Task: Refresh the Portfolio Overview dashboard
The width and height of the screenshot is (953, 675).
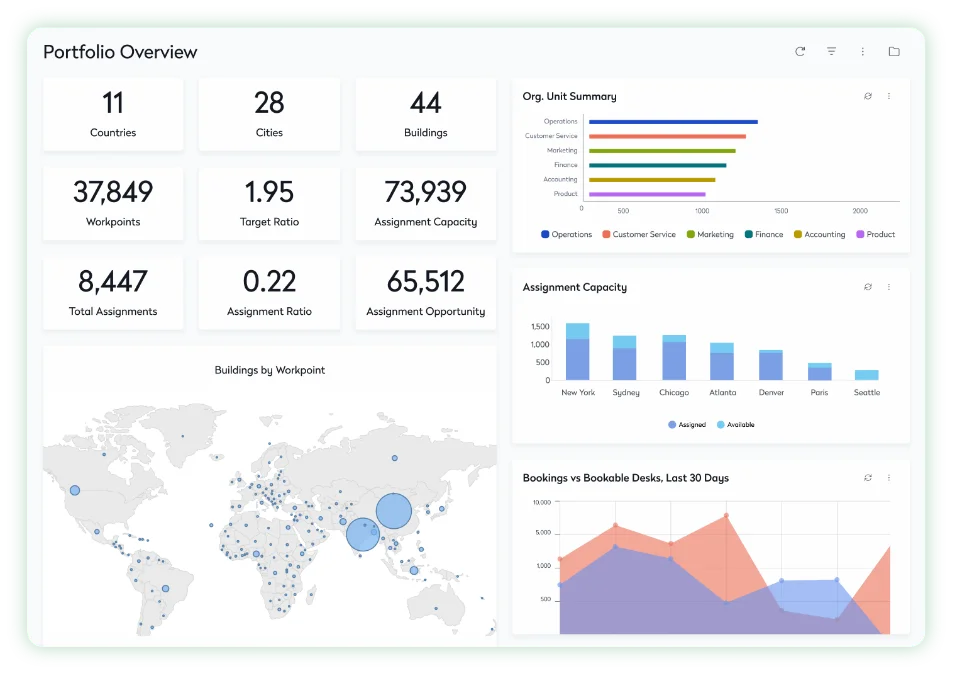Action: [800, 52]
